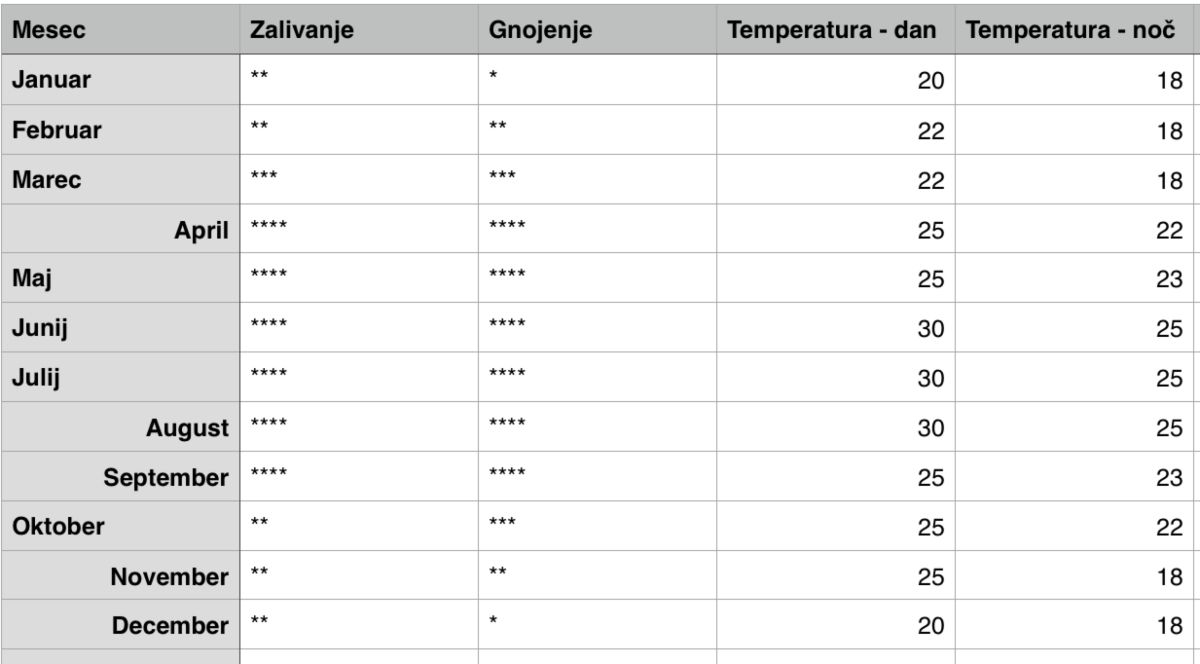This screenshot has height=664, width=1200.
Task: Click Januar's daytime temperature value 20
Action: [931, 82]
